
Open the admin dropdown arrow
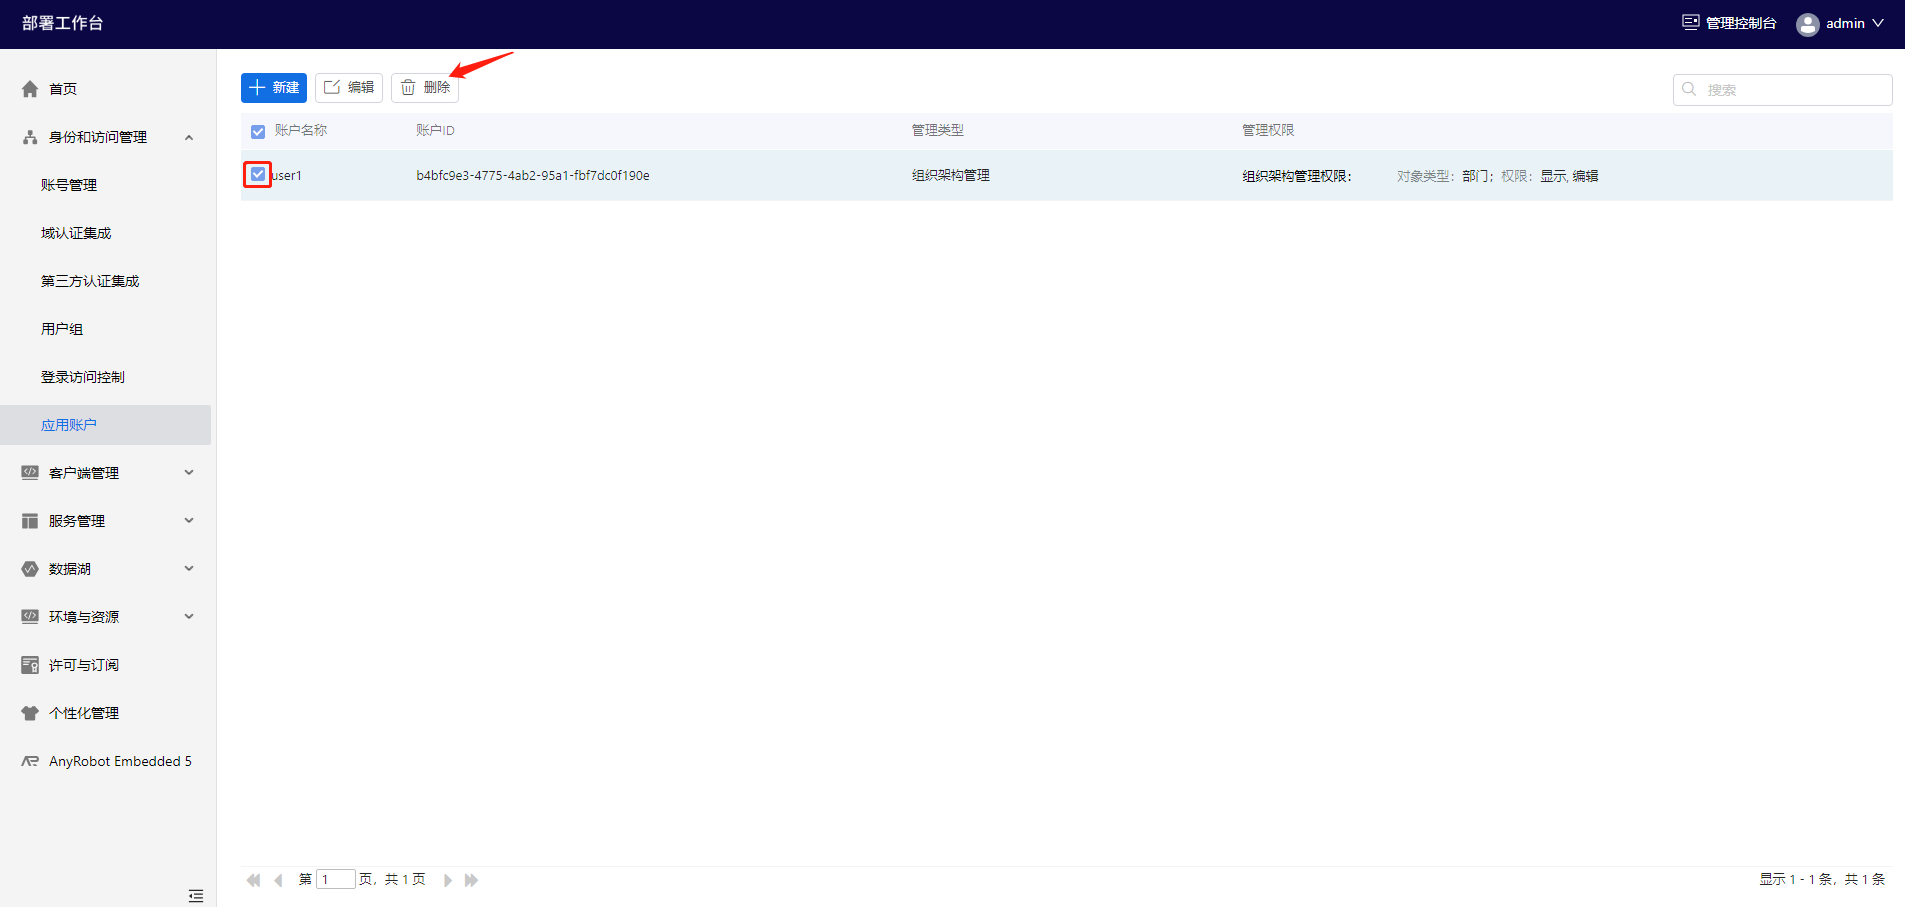coord(1878,23)
